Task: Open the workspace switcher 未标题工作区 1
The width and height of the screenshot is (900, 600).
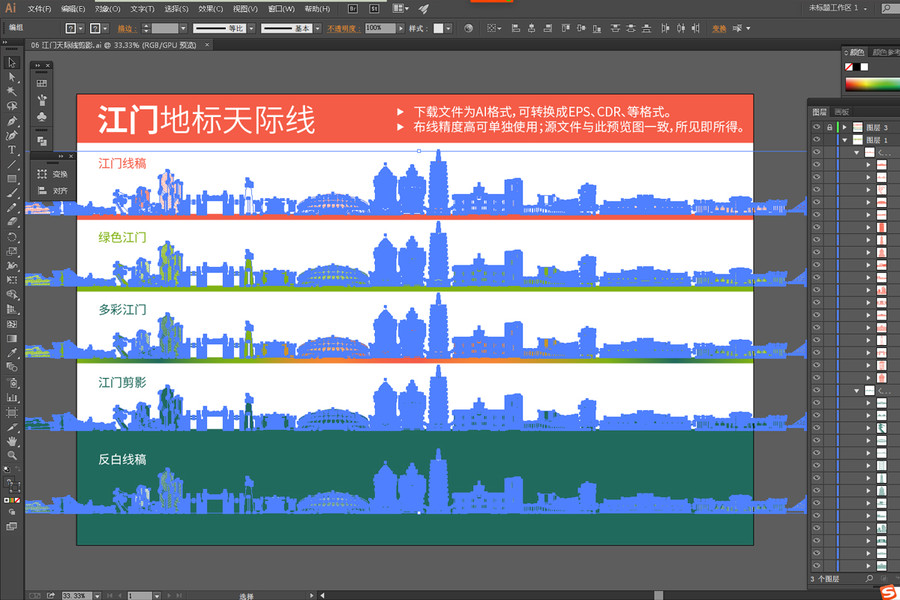Action: (x=837, y=8)
